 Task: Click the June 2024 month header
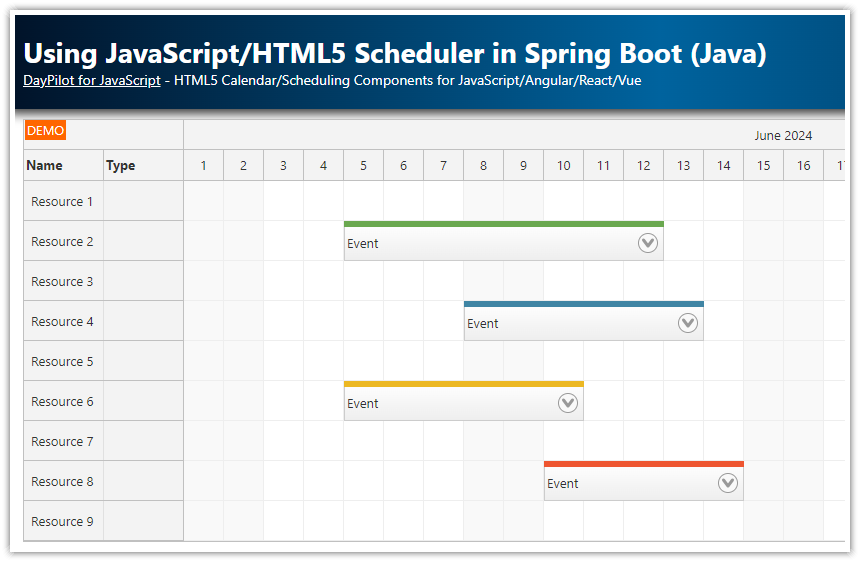coord(783,136)
